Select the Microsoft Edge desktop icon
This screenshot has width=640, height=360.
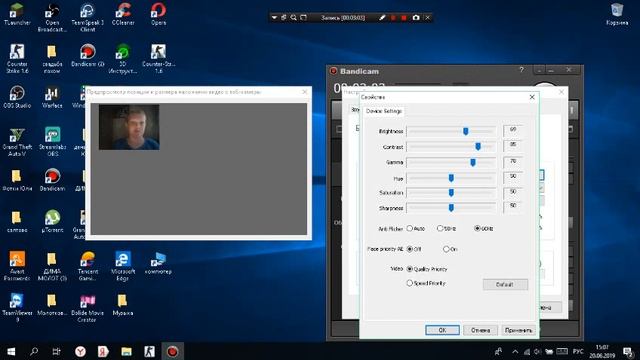(123, 266)
